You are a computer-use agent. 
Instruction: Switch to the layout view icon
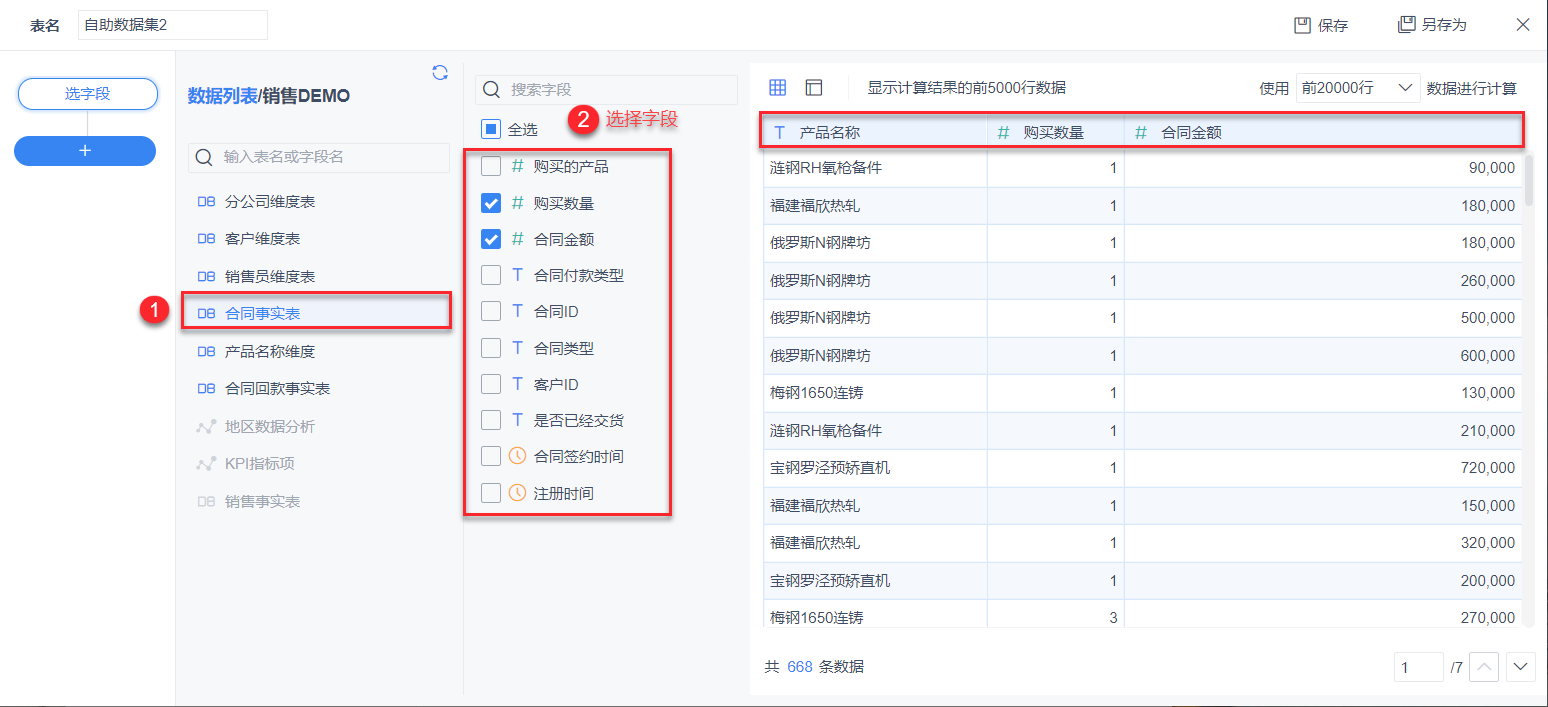coord(814,88)
